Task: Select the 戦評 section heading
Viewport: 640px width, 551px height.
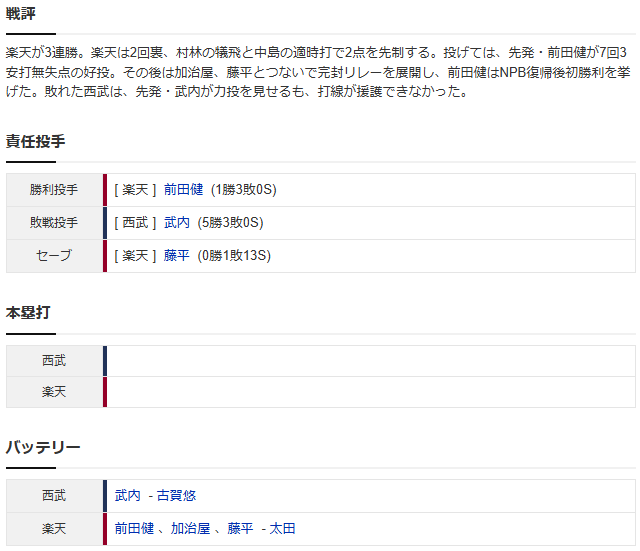Action: pyautogui.click(x=20, y=14)
